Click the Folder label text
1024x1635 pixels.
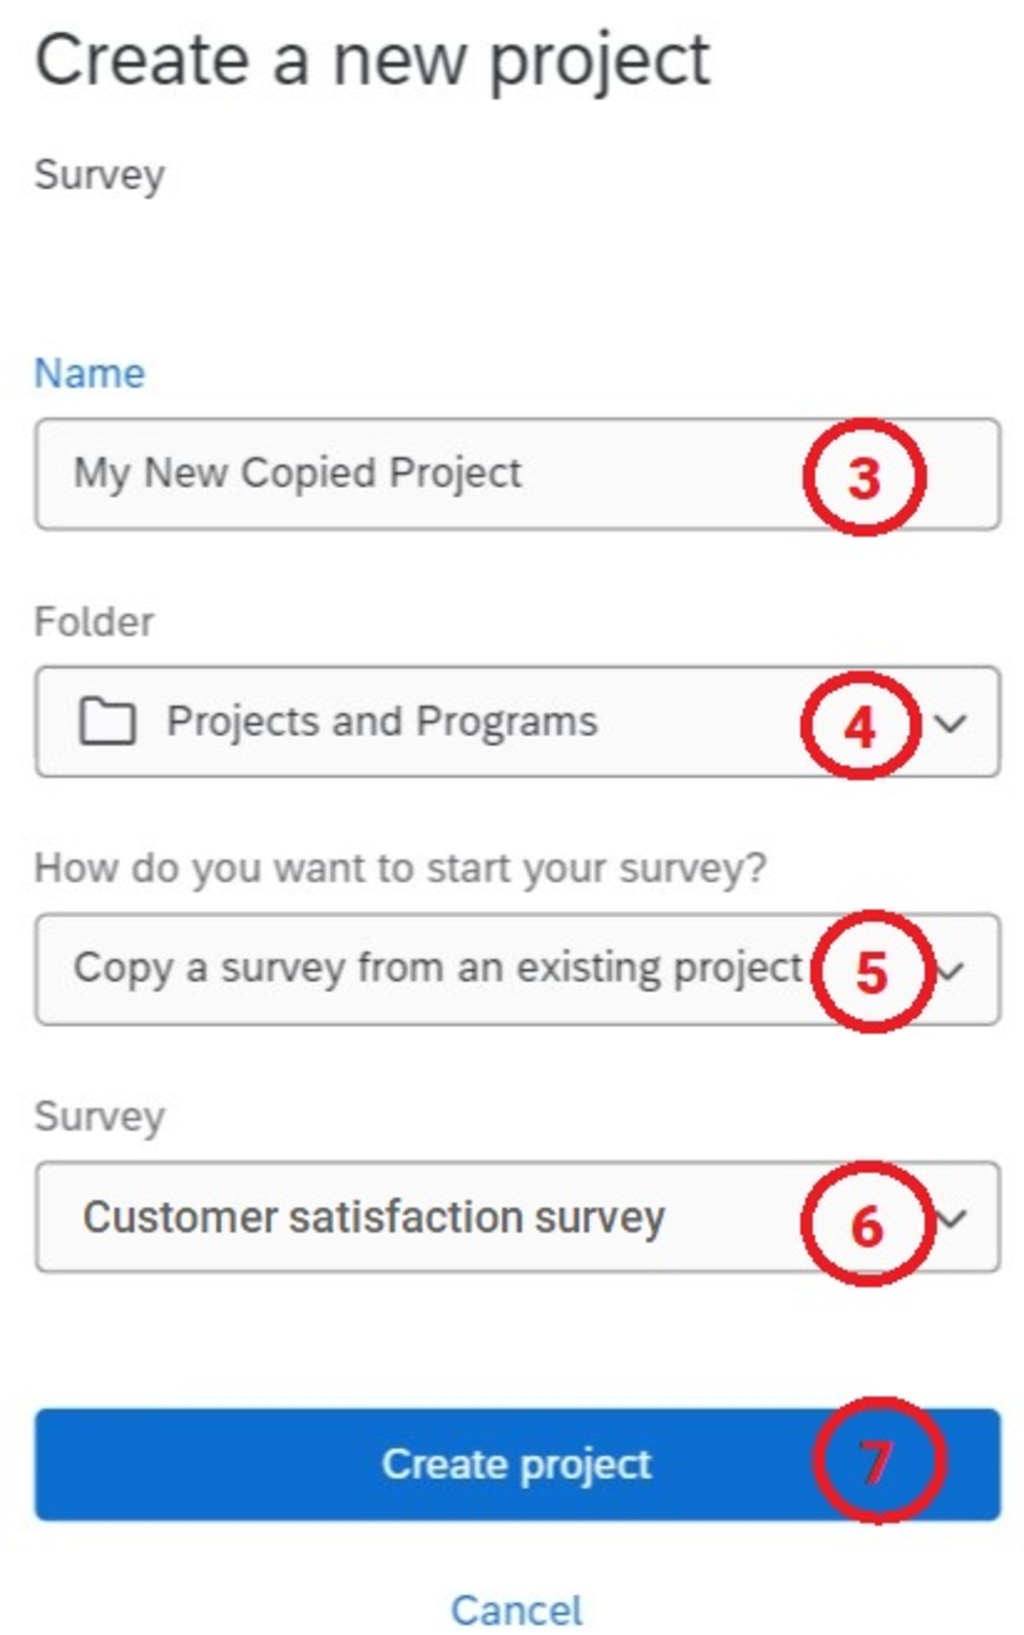click(92, 622)
